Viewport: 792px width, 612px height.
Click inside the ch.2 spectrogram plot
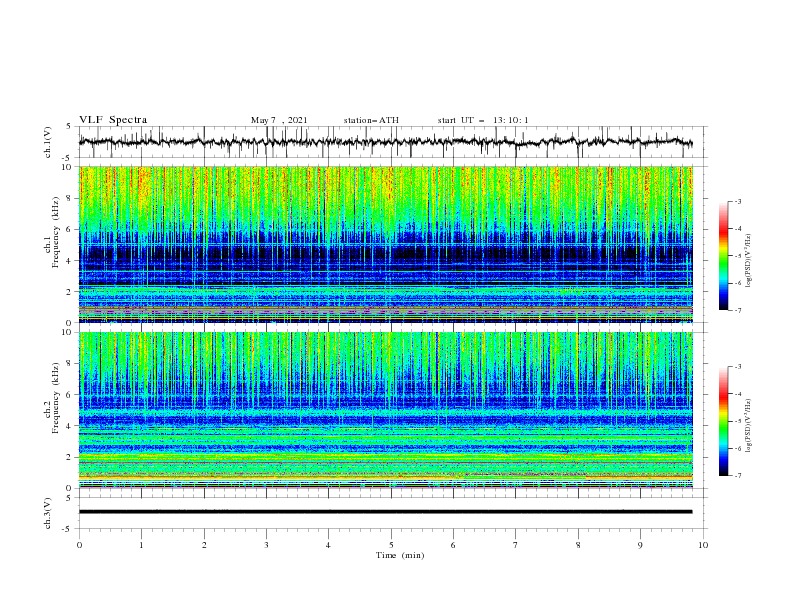click(x=385, y=410)
